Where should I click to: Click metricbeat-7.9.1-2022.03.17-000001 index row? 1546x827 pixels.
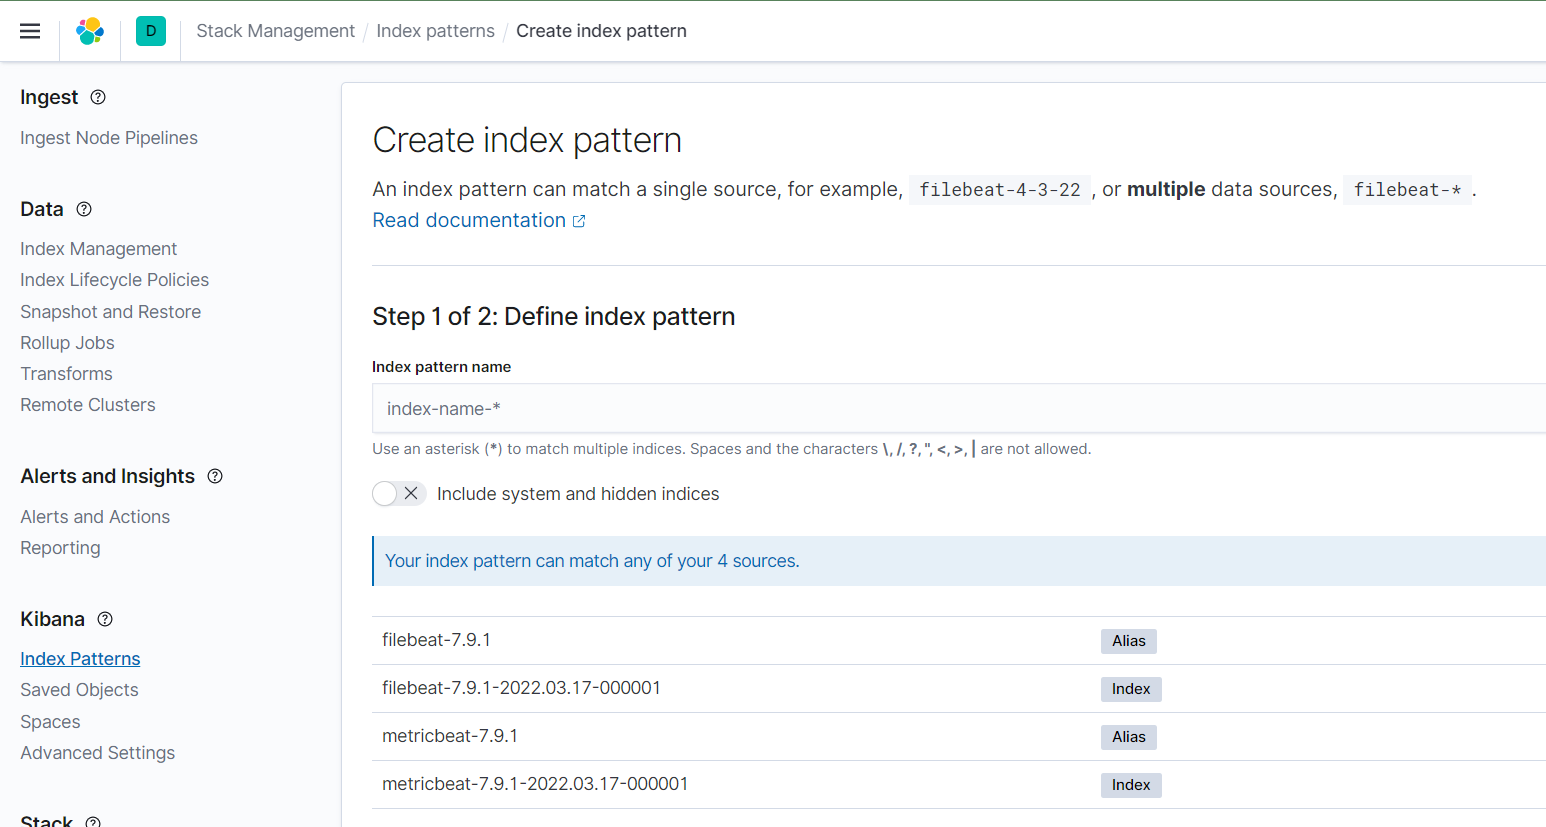(x=959, y=785)
